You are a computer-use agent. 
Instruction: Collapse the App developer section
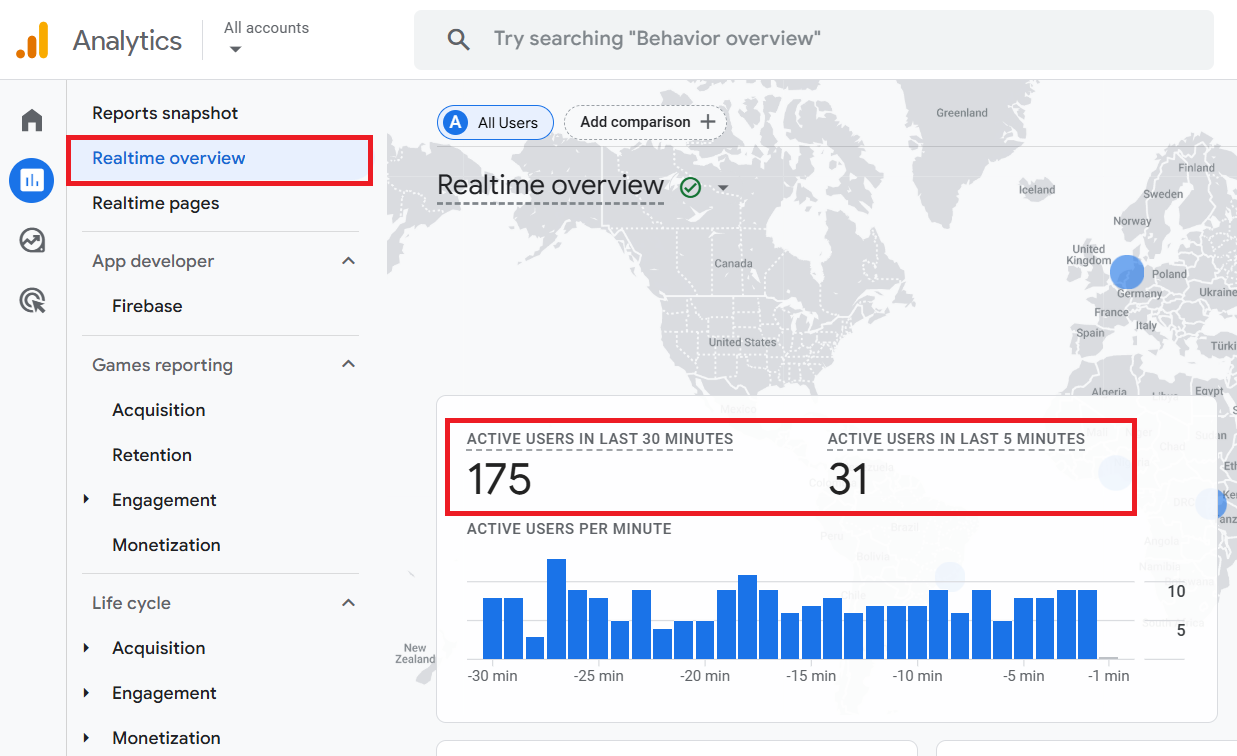click(x=348, y=261)
